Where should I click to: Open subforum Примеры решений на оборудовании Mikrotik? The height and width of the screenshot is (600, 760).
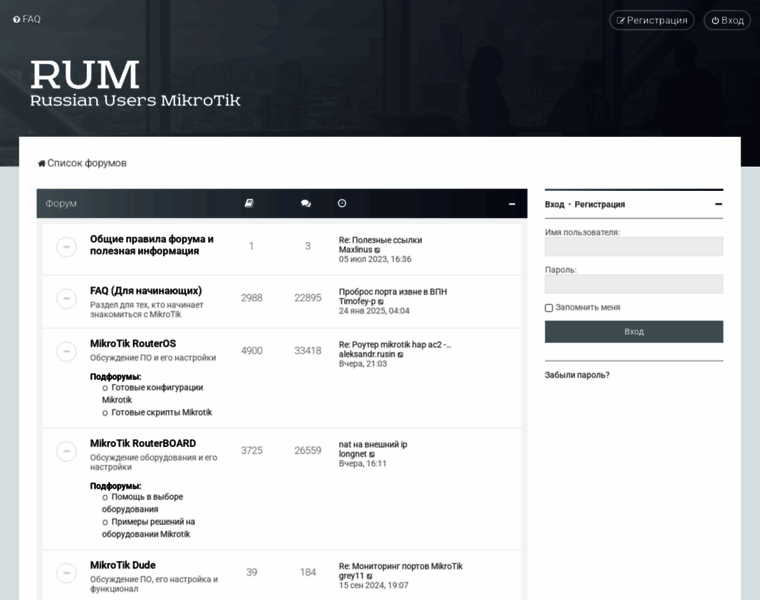point(148,528)
